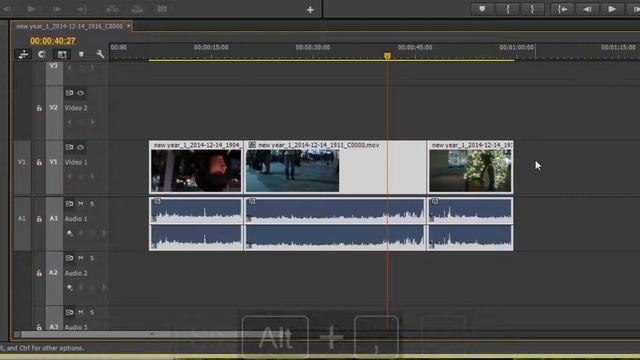The height and width of the screenshot is (360, 640).
Task: Add a marker from timeline toolbar
Action: (81, 54)
